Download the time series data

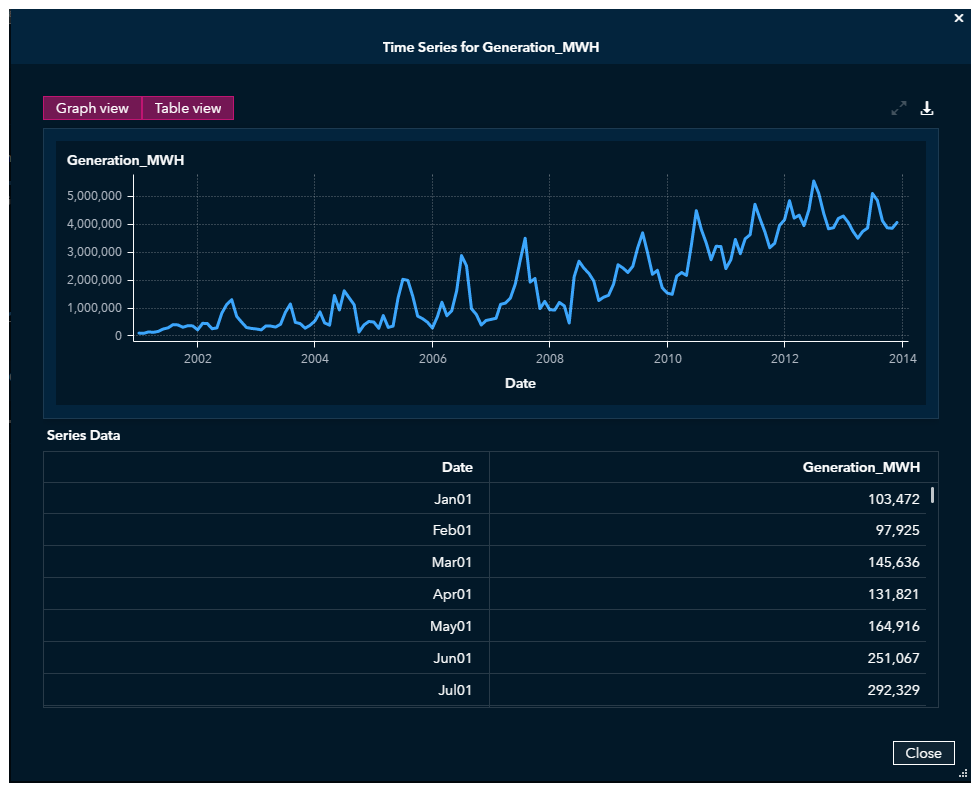927,108
